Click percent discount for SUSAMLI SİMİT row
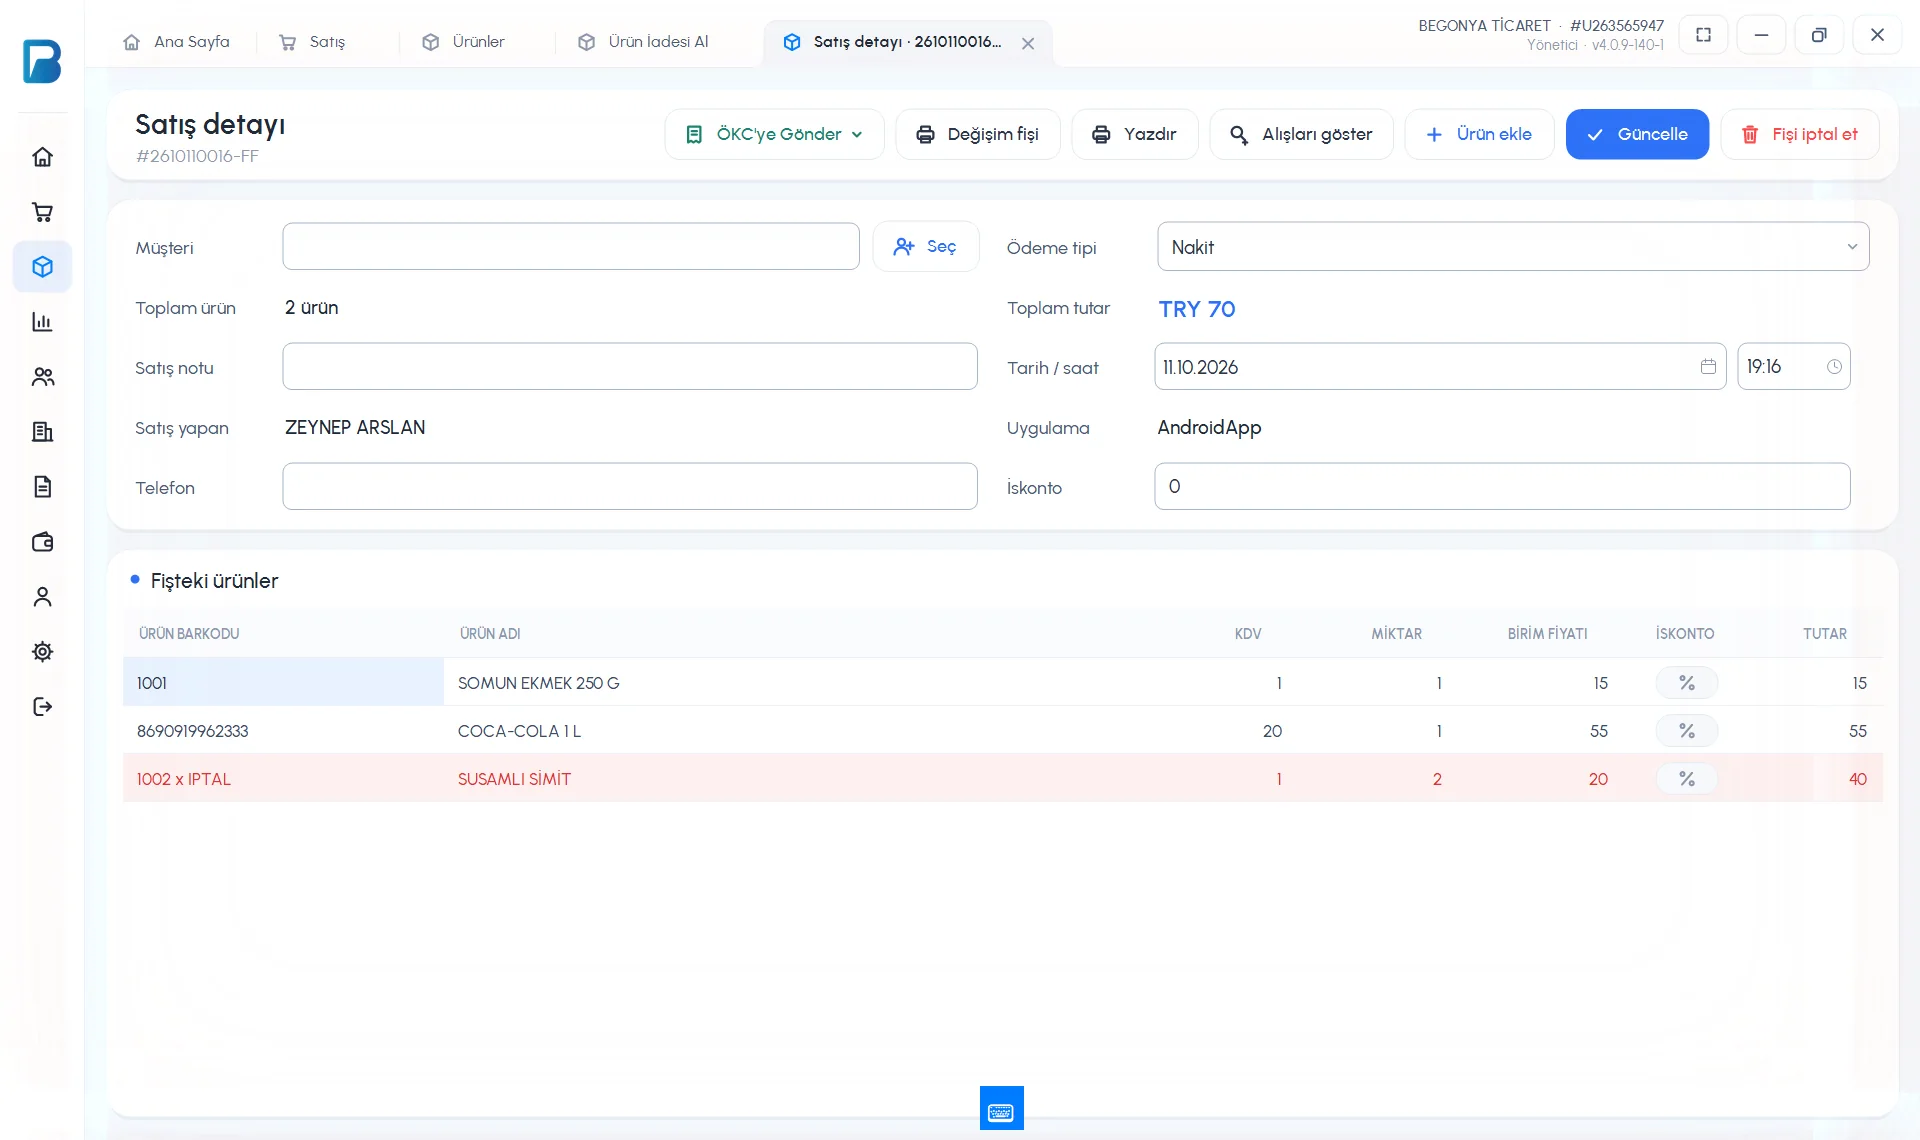Screen dimensions: 1920x1140 coord(1686,779)
